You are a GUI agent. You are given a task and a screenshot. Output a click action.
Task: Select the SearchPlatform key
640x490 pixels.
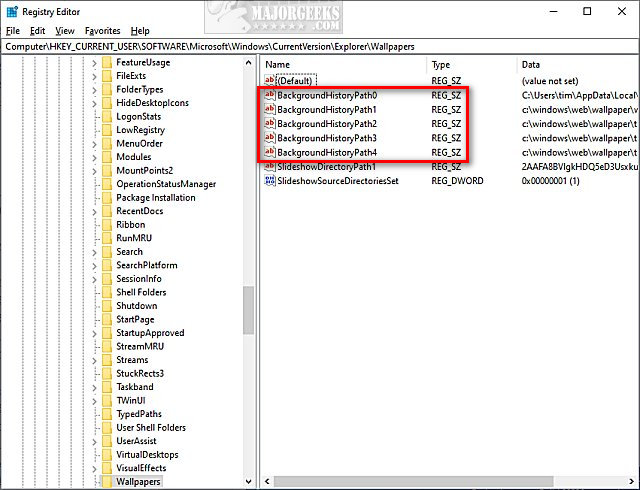coord(147,265)
